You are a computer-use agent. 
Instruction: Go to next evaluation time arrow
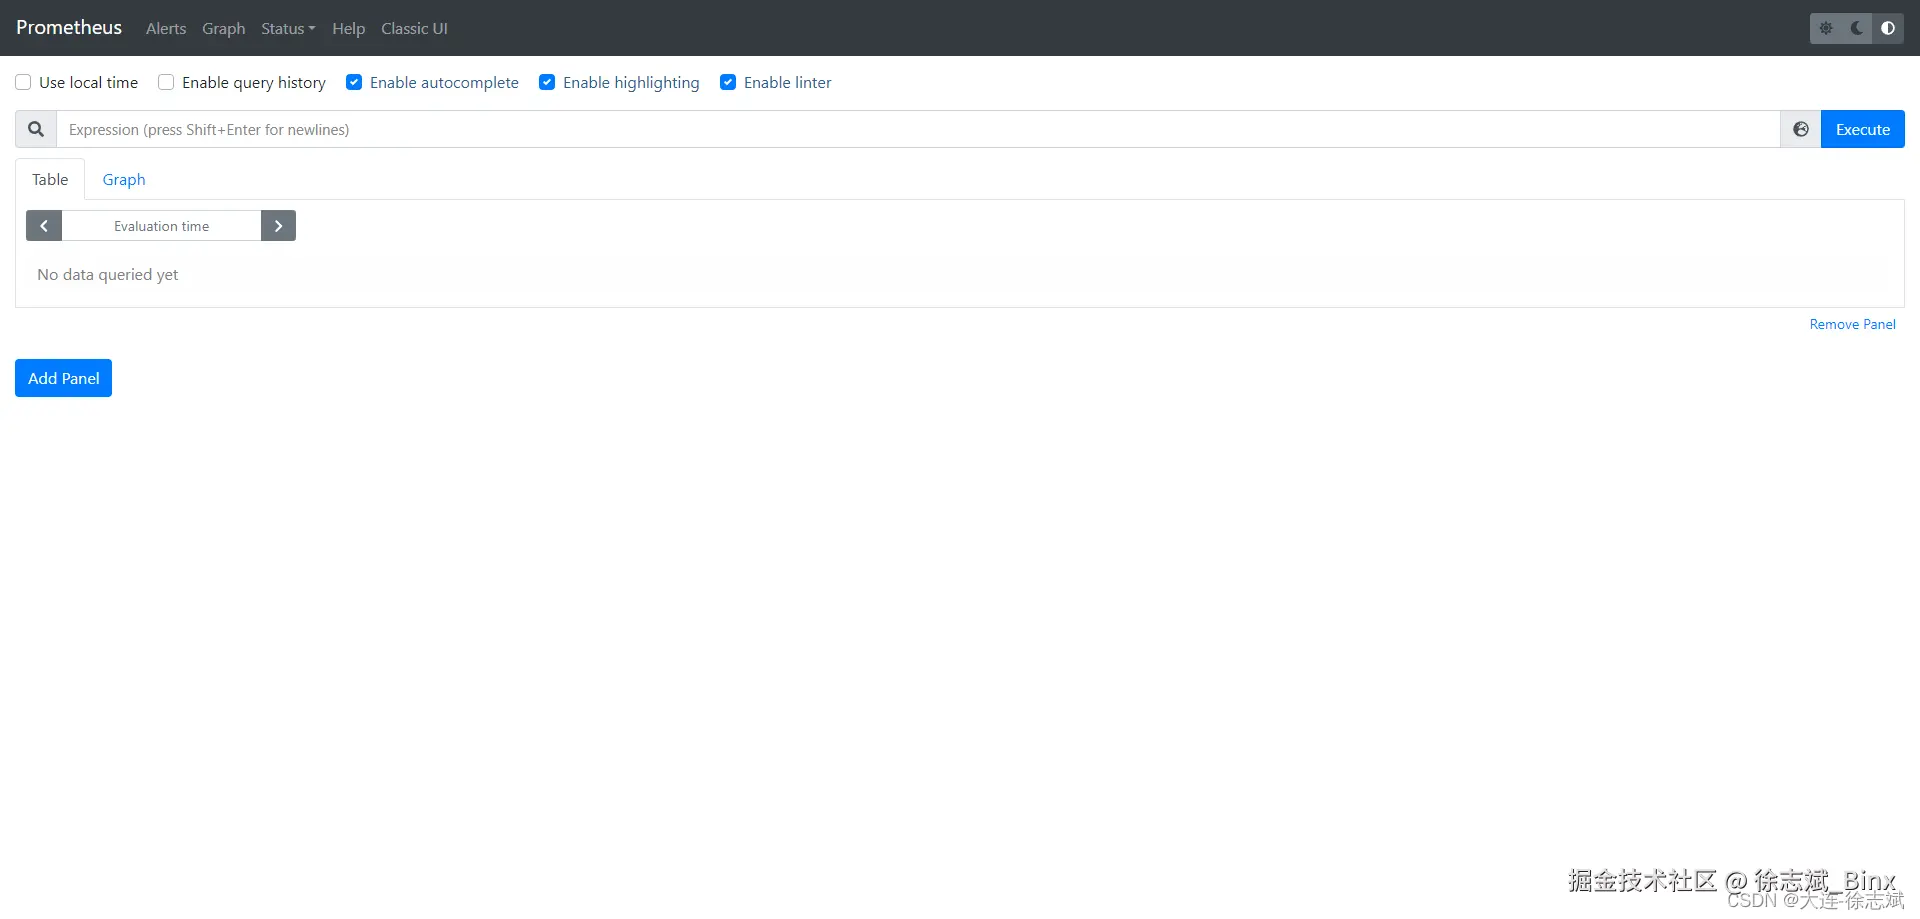point(278,226)
